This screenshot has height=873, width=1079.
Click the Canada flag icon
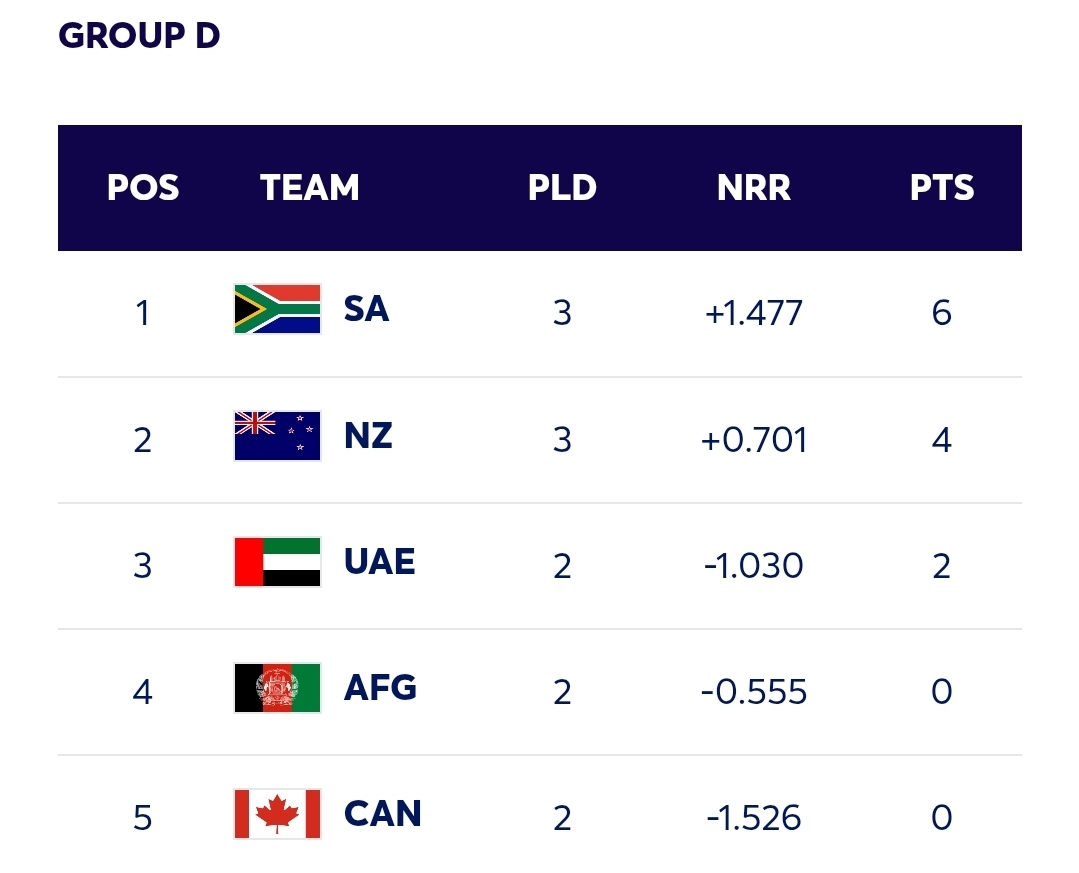point(277,814)
